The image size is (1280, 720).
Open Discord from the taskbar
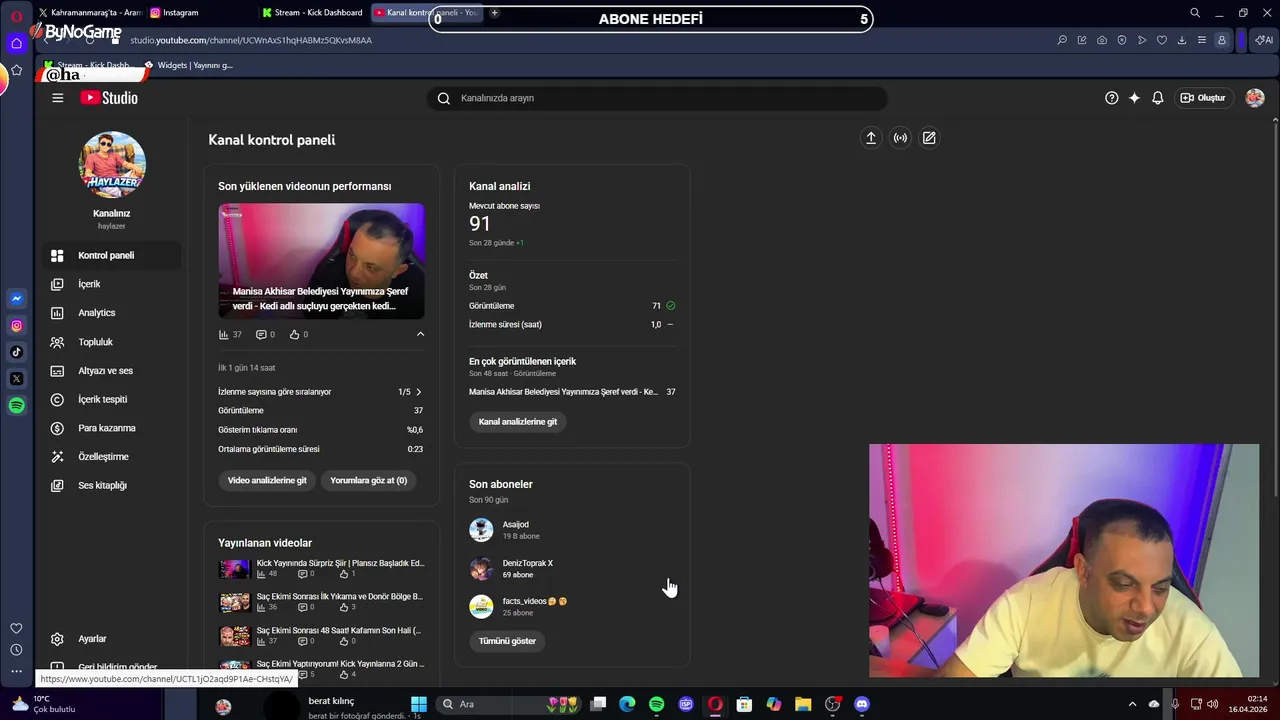pyautogui.click(x=862, y=704)
